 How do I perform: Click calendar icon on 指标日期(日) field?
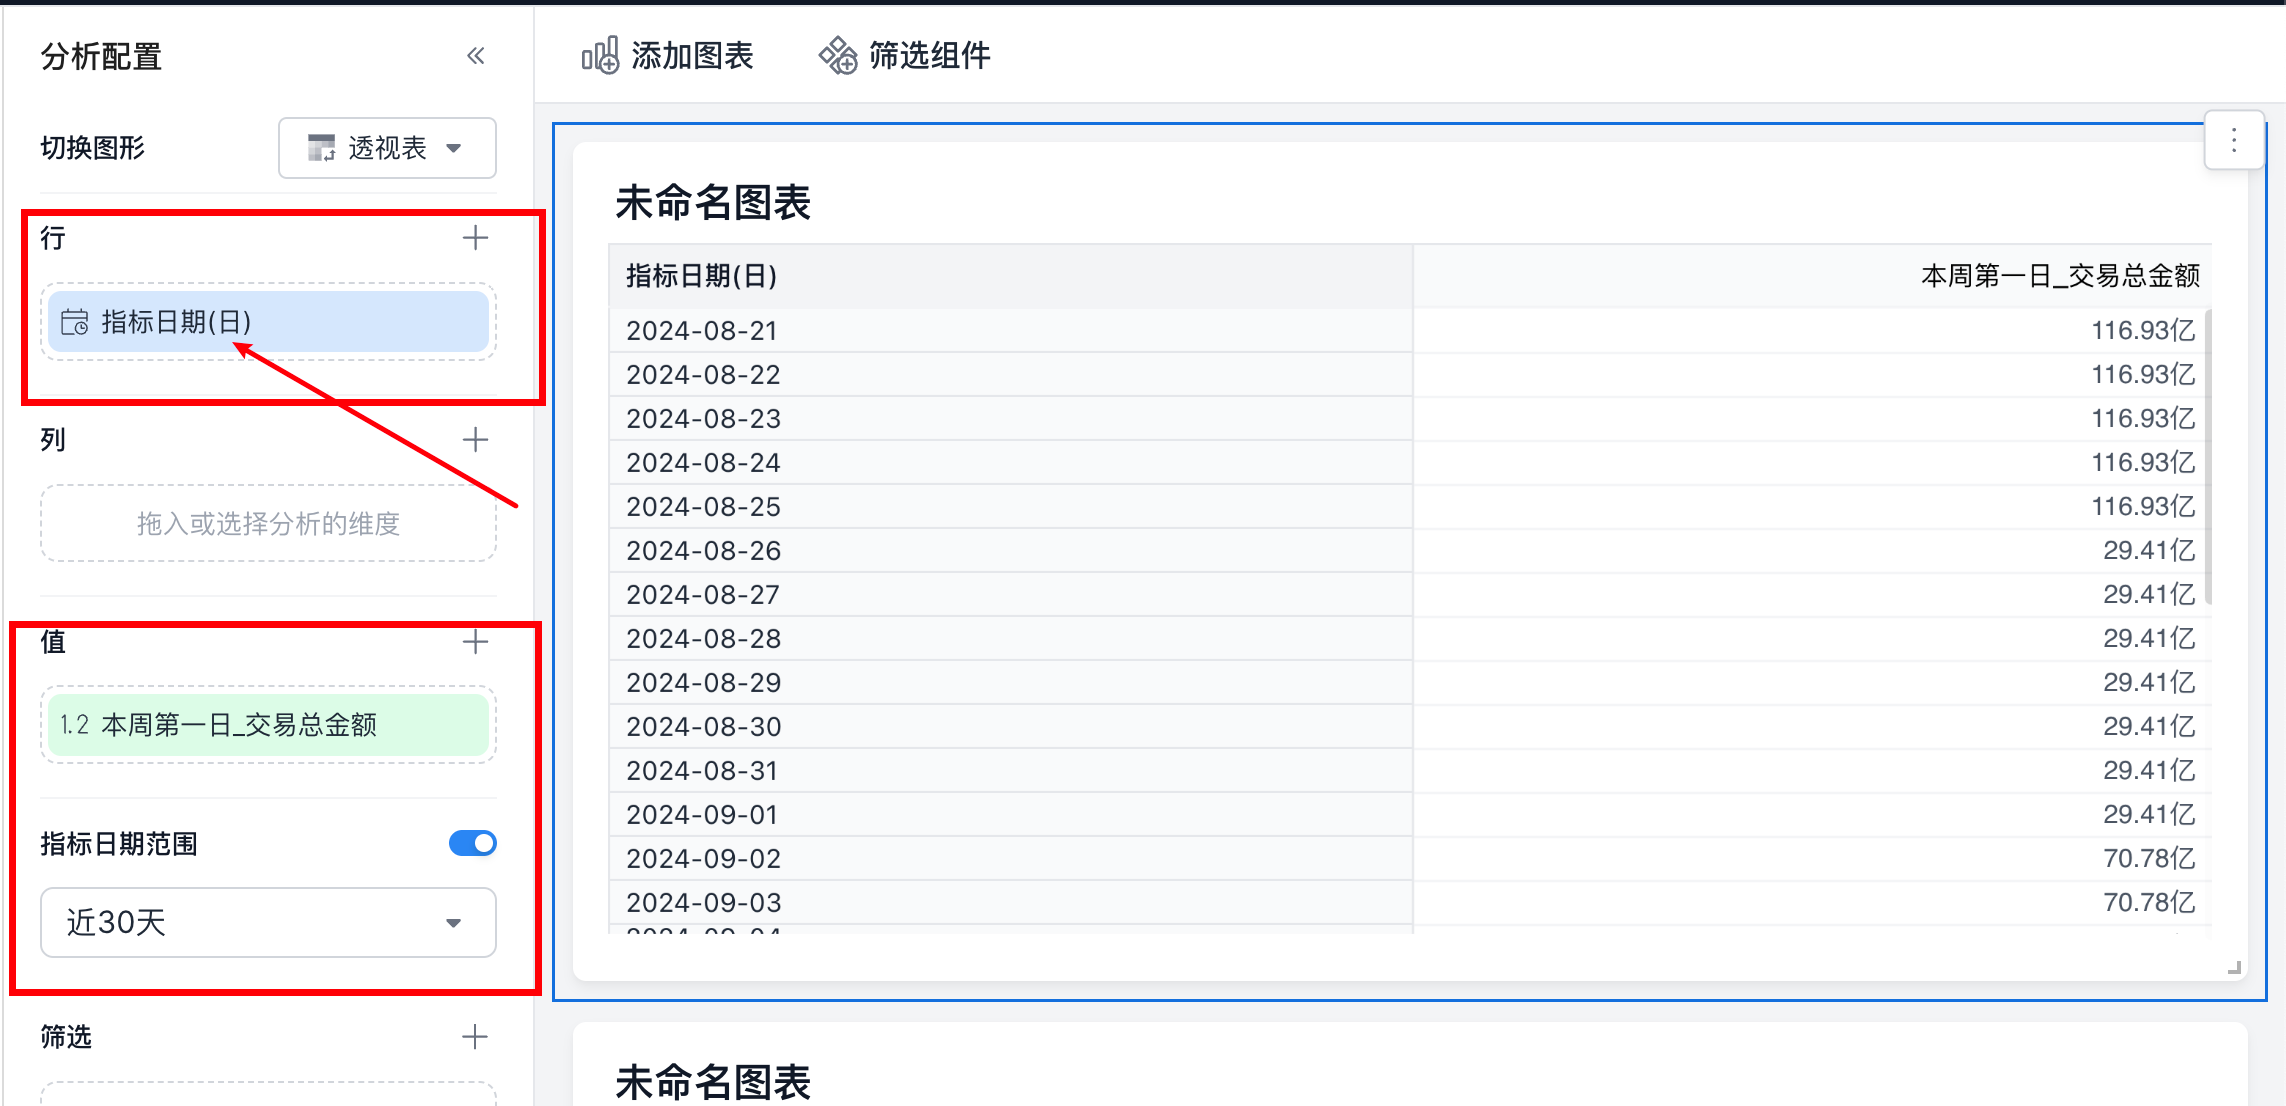(75, 322)
